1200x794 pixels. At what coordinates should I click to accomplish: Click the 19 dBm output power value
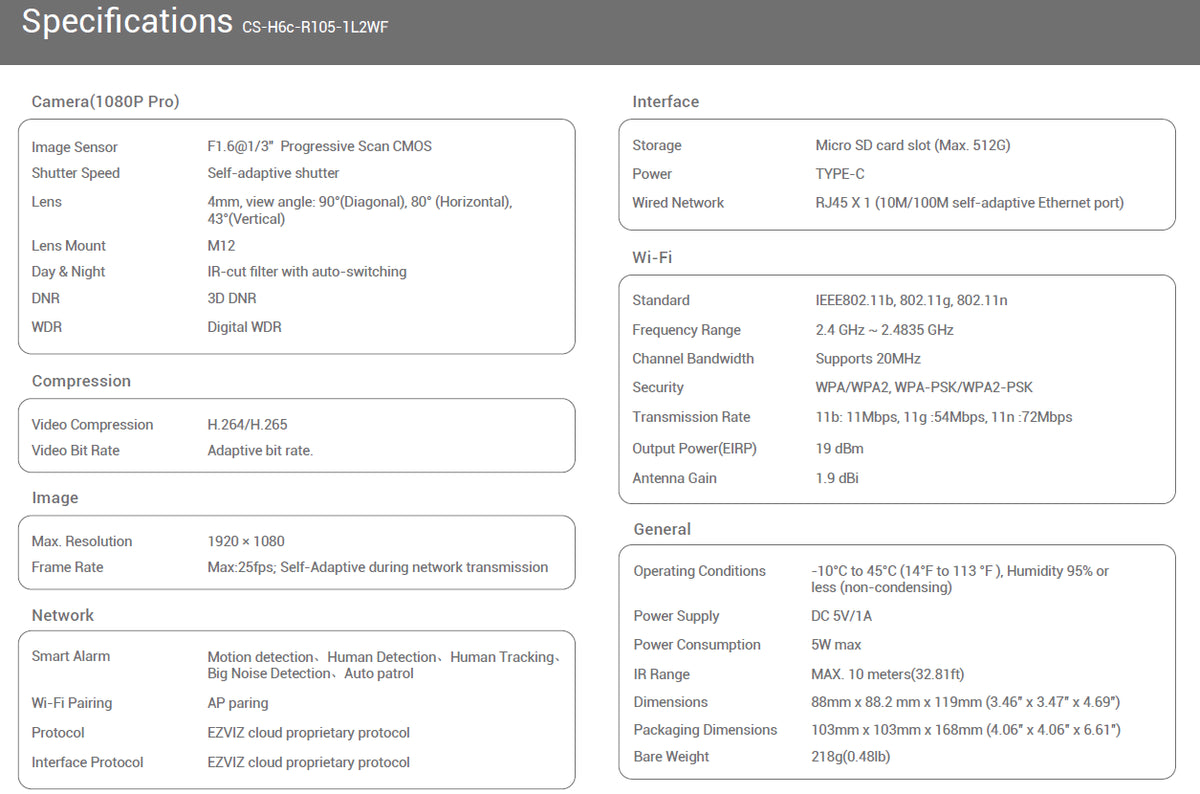839,449
